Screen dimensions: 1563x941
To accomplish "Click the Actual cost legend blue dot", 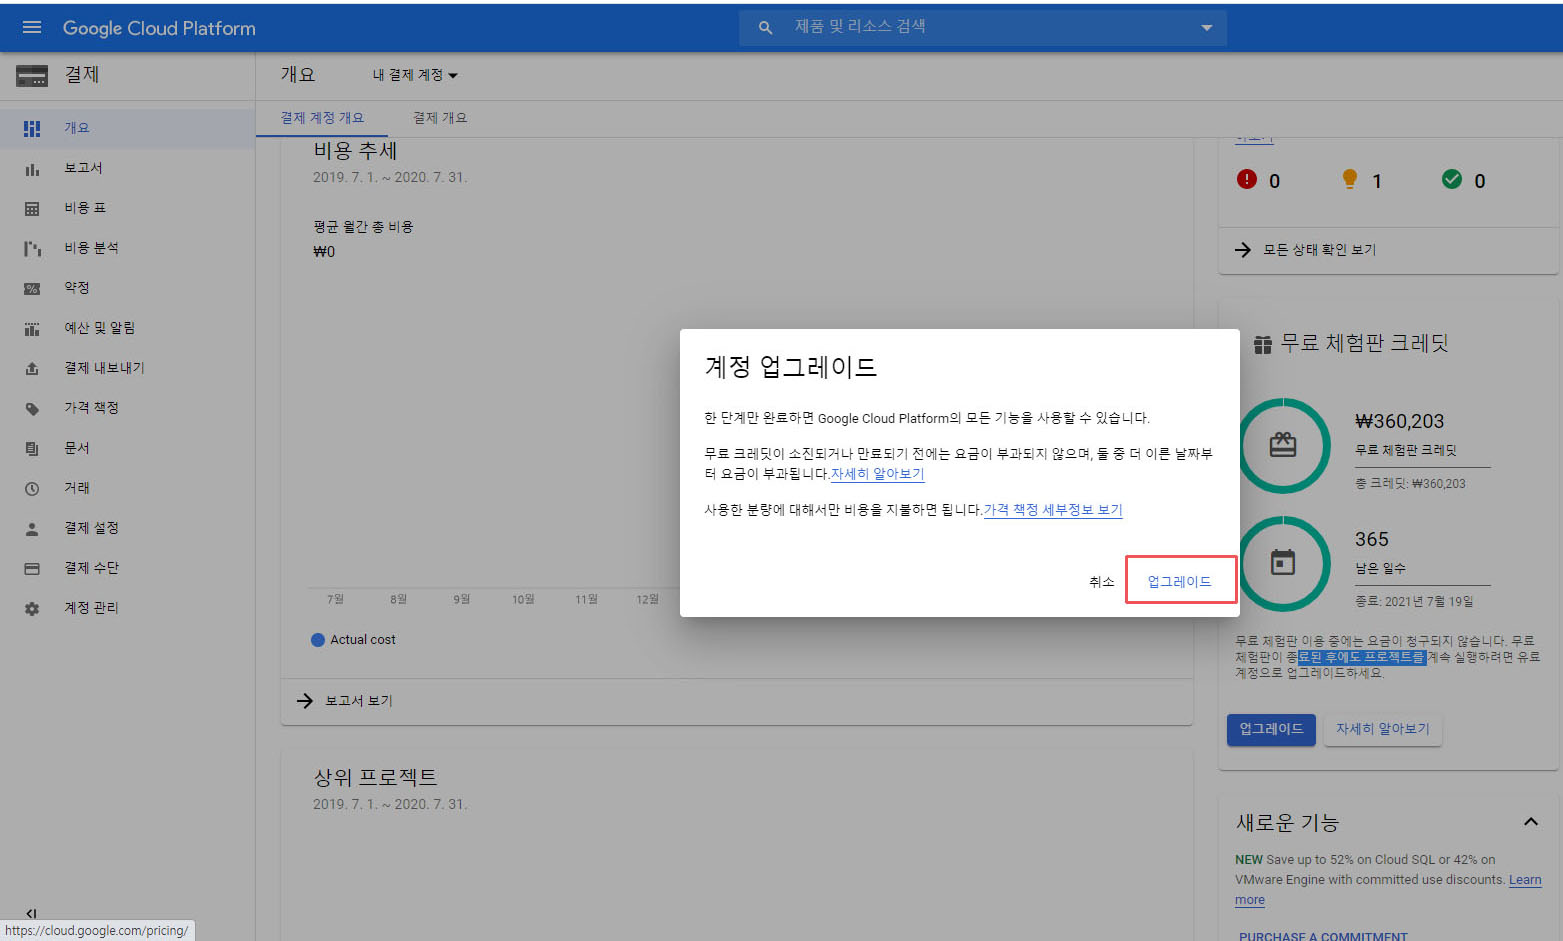I will 318,640.
